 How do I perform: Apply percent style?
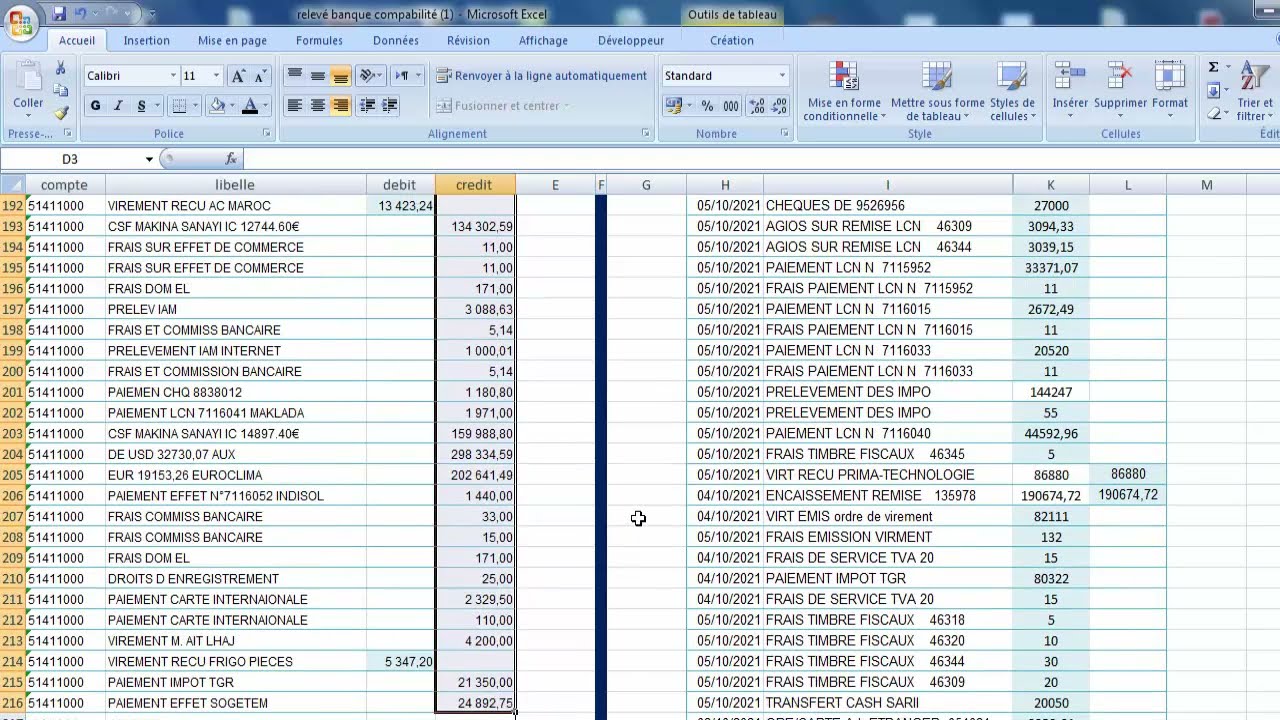(707, 106)
